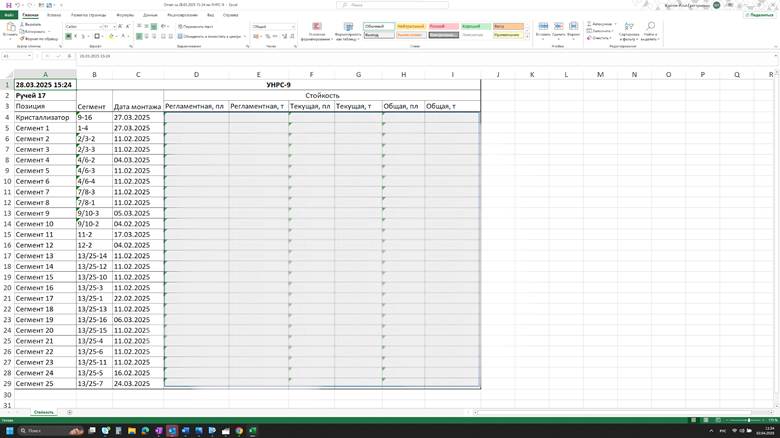Toggle Bold formatting button
This screenshot has height=438, width=780.
coord(68,36)
